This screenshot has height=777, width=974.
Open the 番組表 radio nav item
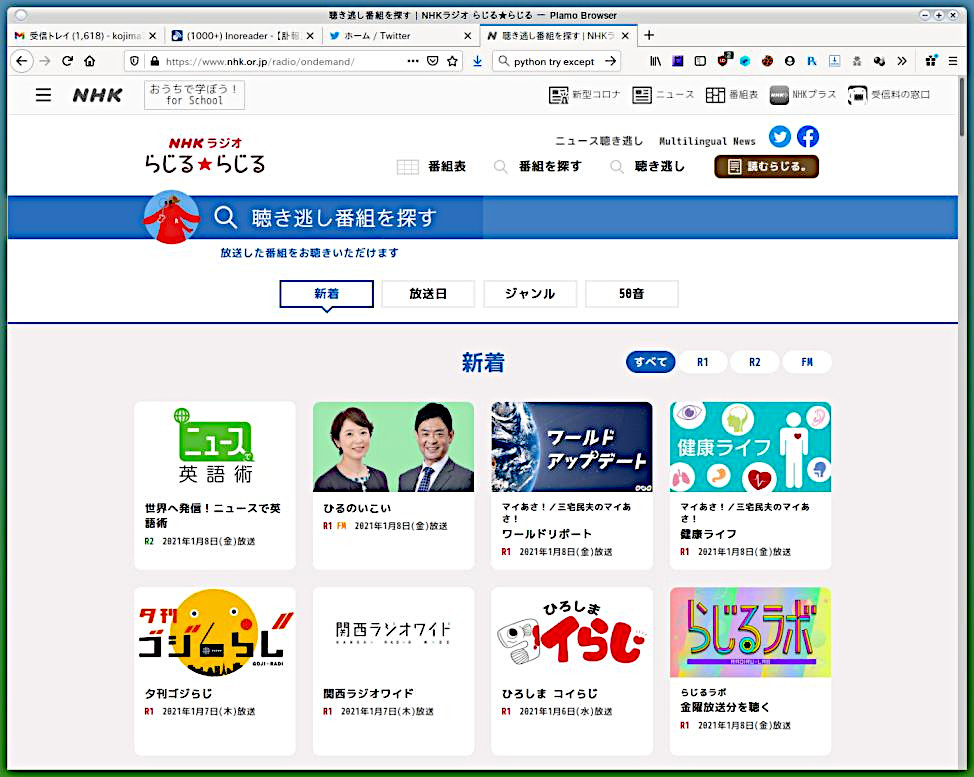click(432, 166)
